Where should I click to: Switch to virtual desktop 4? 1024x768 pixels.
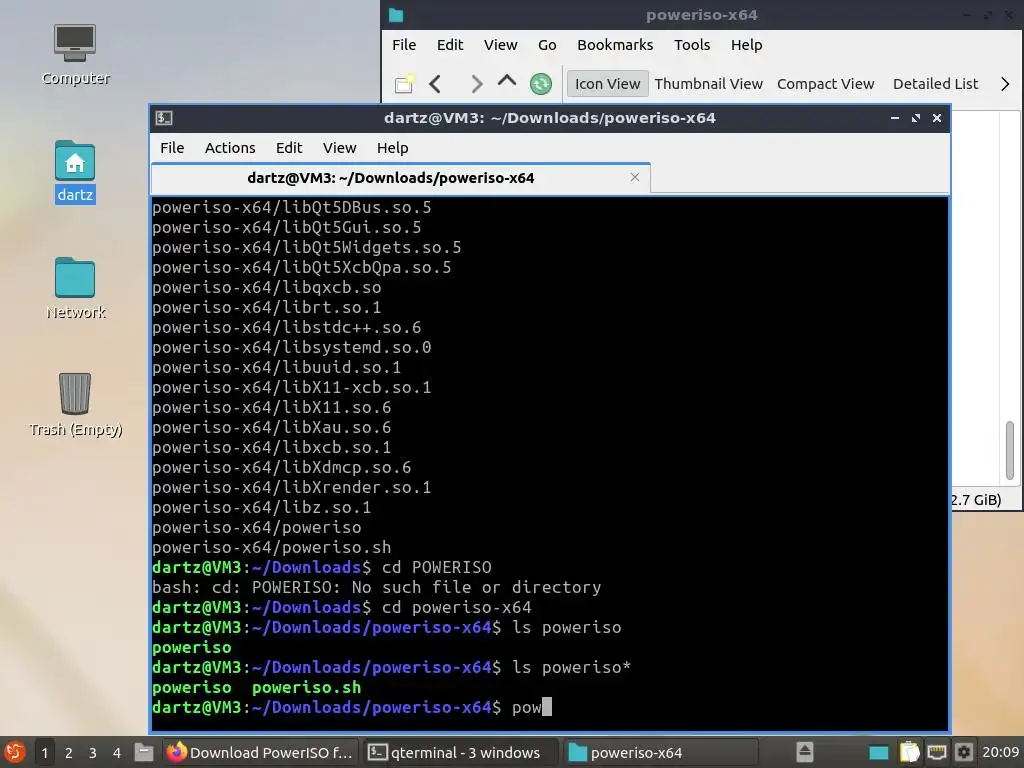pyautogui.click(x=117, y=753)
